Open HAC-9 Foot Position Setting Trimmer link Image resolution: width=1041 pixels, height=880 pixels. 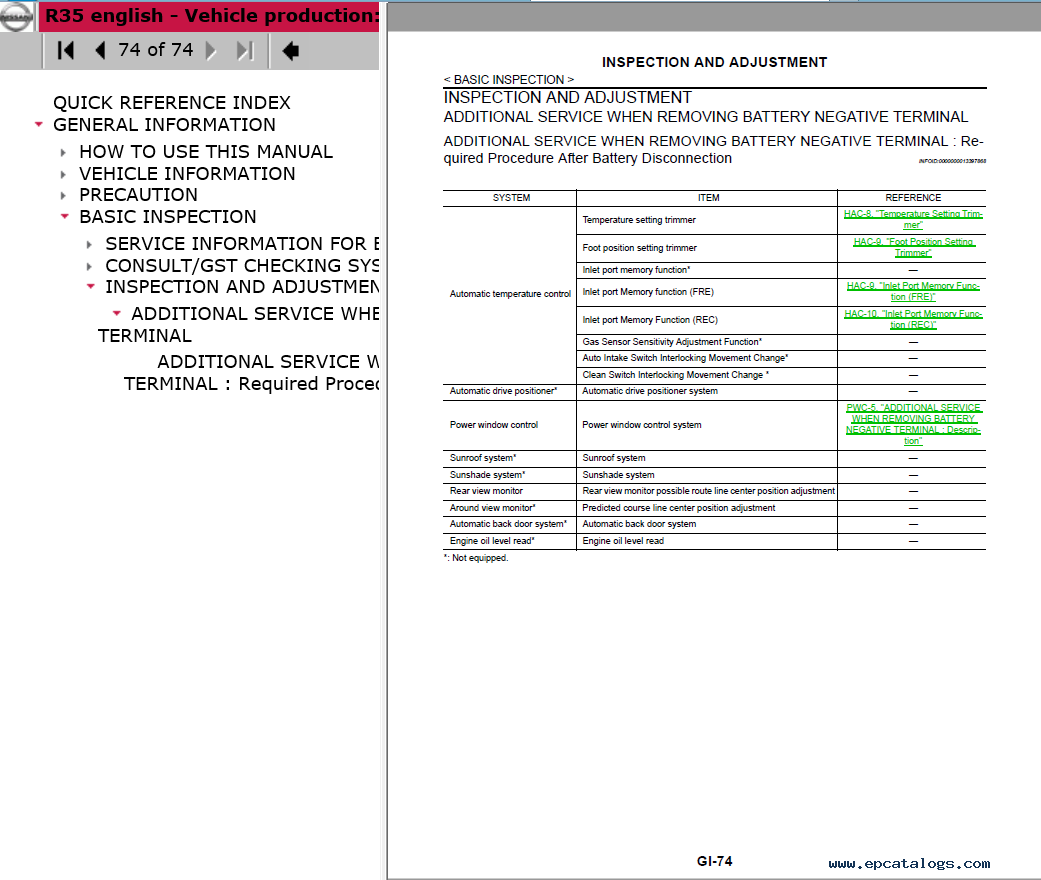(x=913, y=248)
